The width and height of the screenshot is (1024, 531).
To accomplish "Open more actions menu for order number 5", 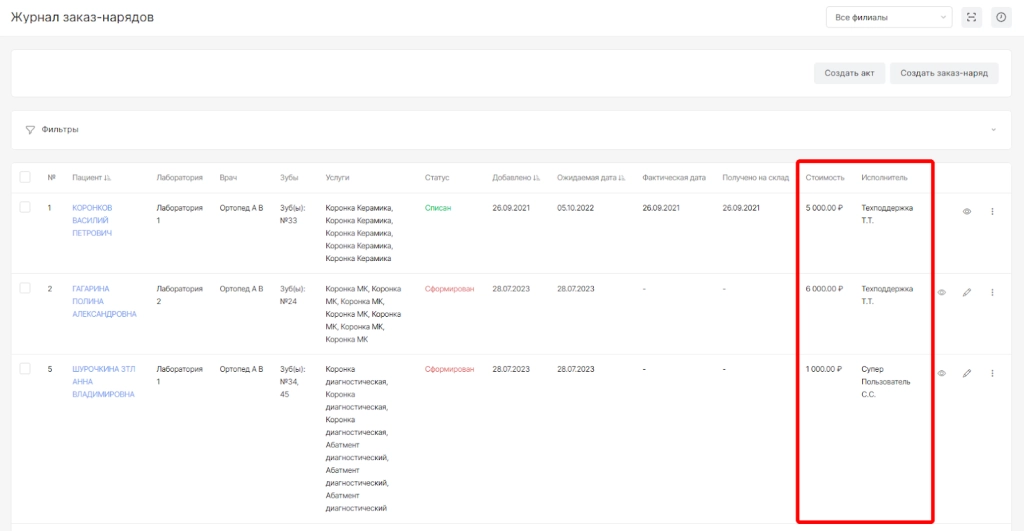I will [x=992, y=373].
